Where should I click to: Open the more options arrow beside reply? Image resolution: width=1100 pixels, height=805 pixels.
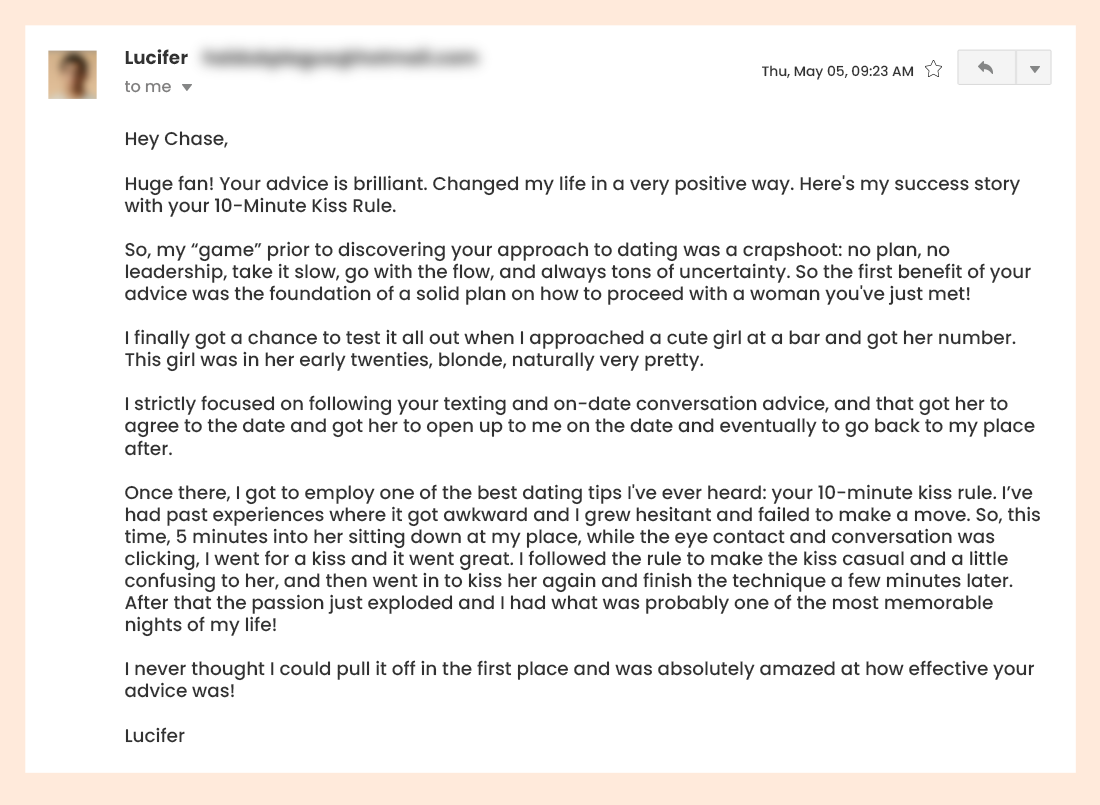tap(1034, 69)
